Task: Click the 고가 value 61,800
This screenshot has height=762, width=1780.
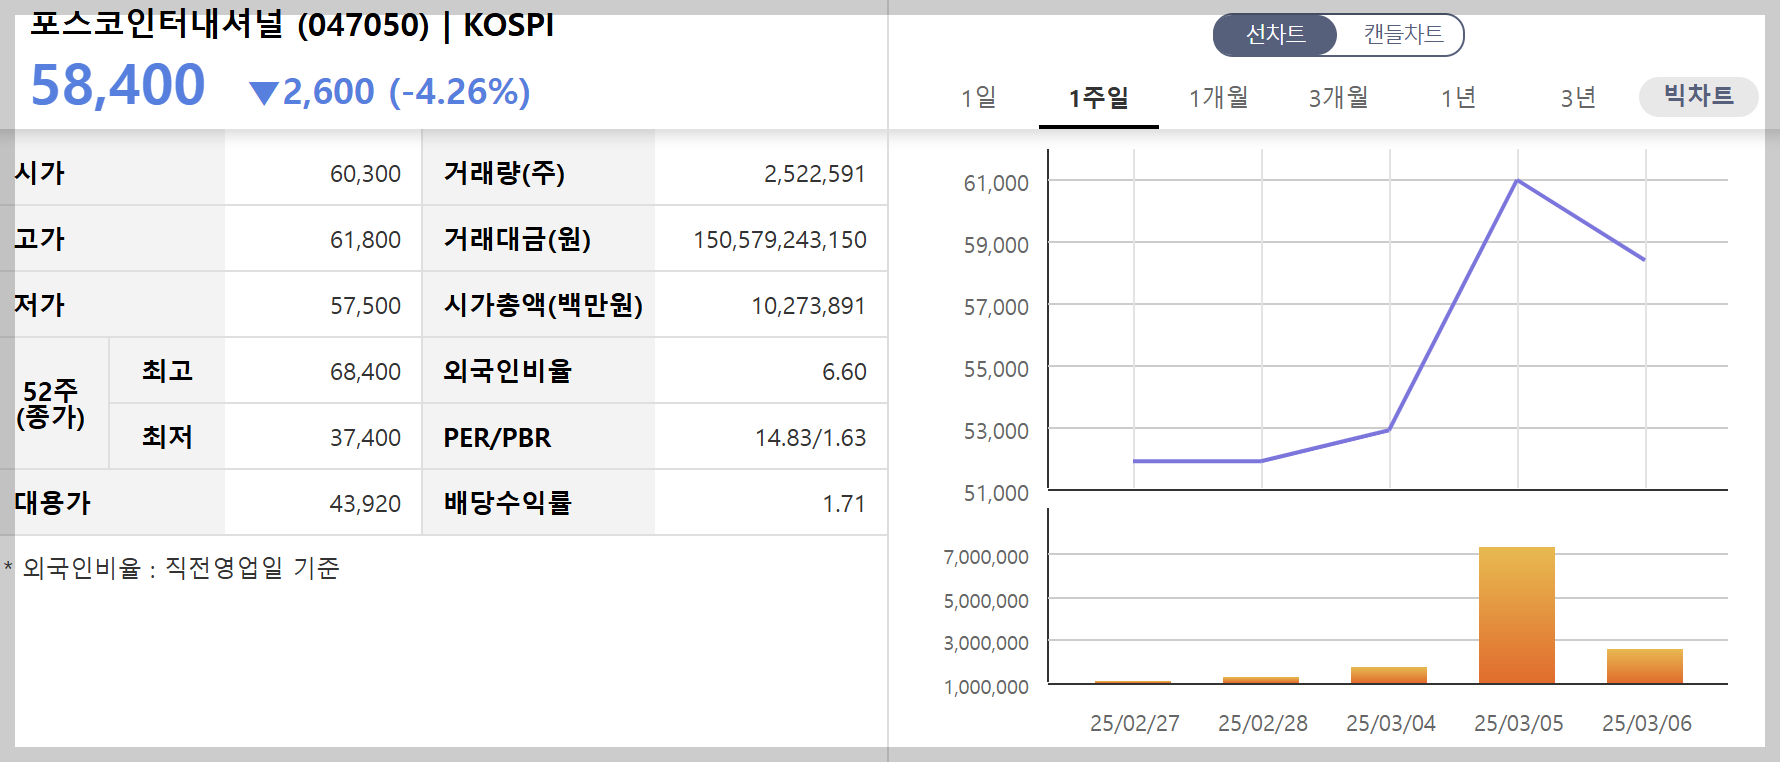Action: [365, 240]
